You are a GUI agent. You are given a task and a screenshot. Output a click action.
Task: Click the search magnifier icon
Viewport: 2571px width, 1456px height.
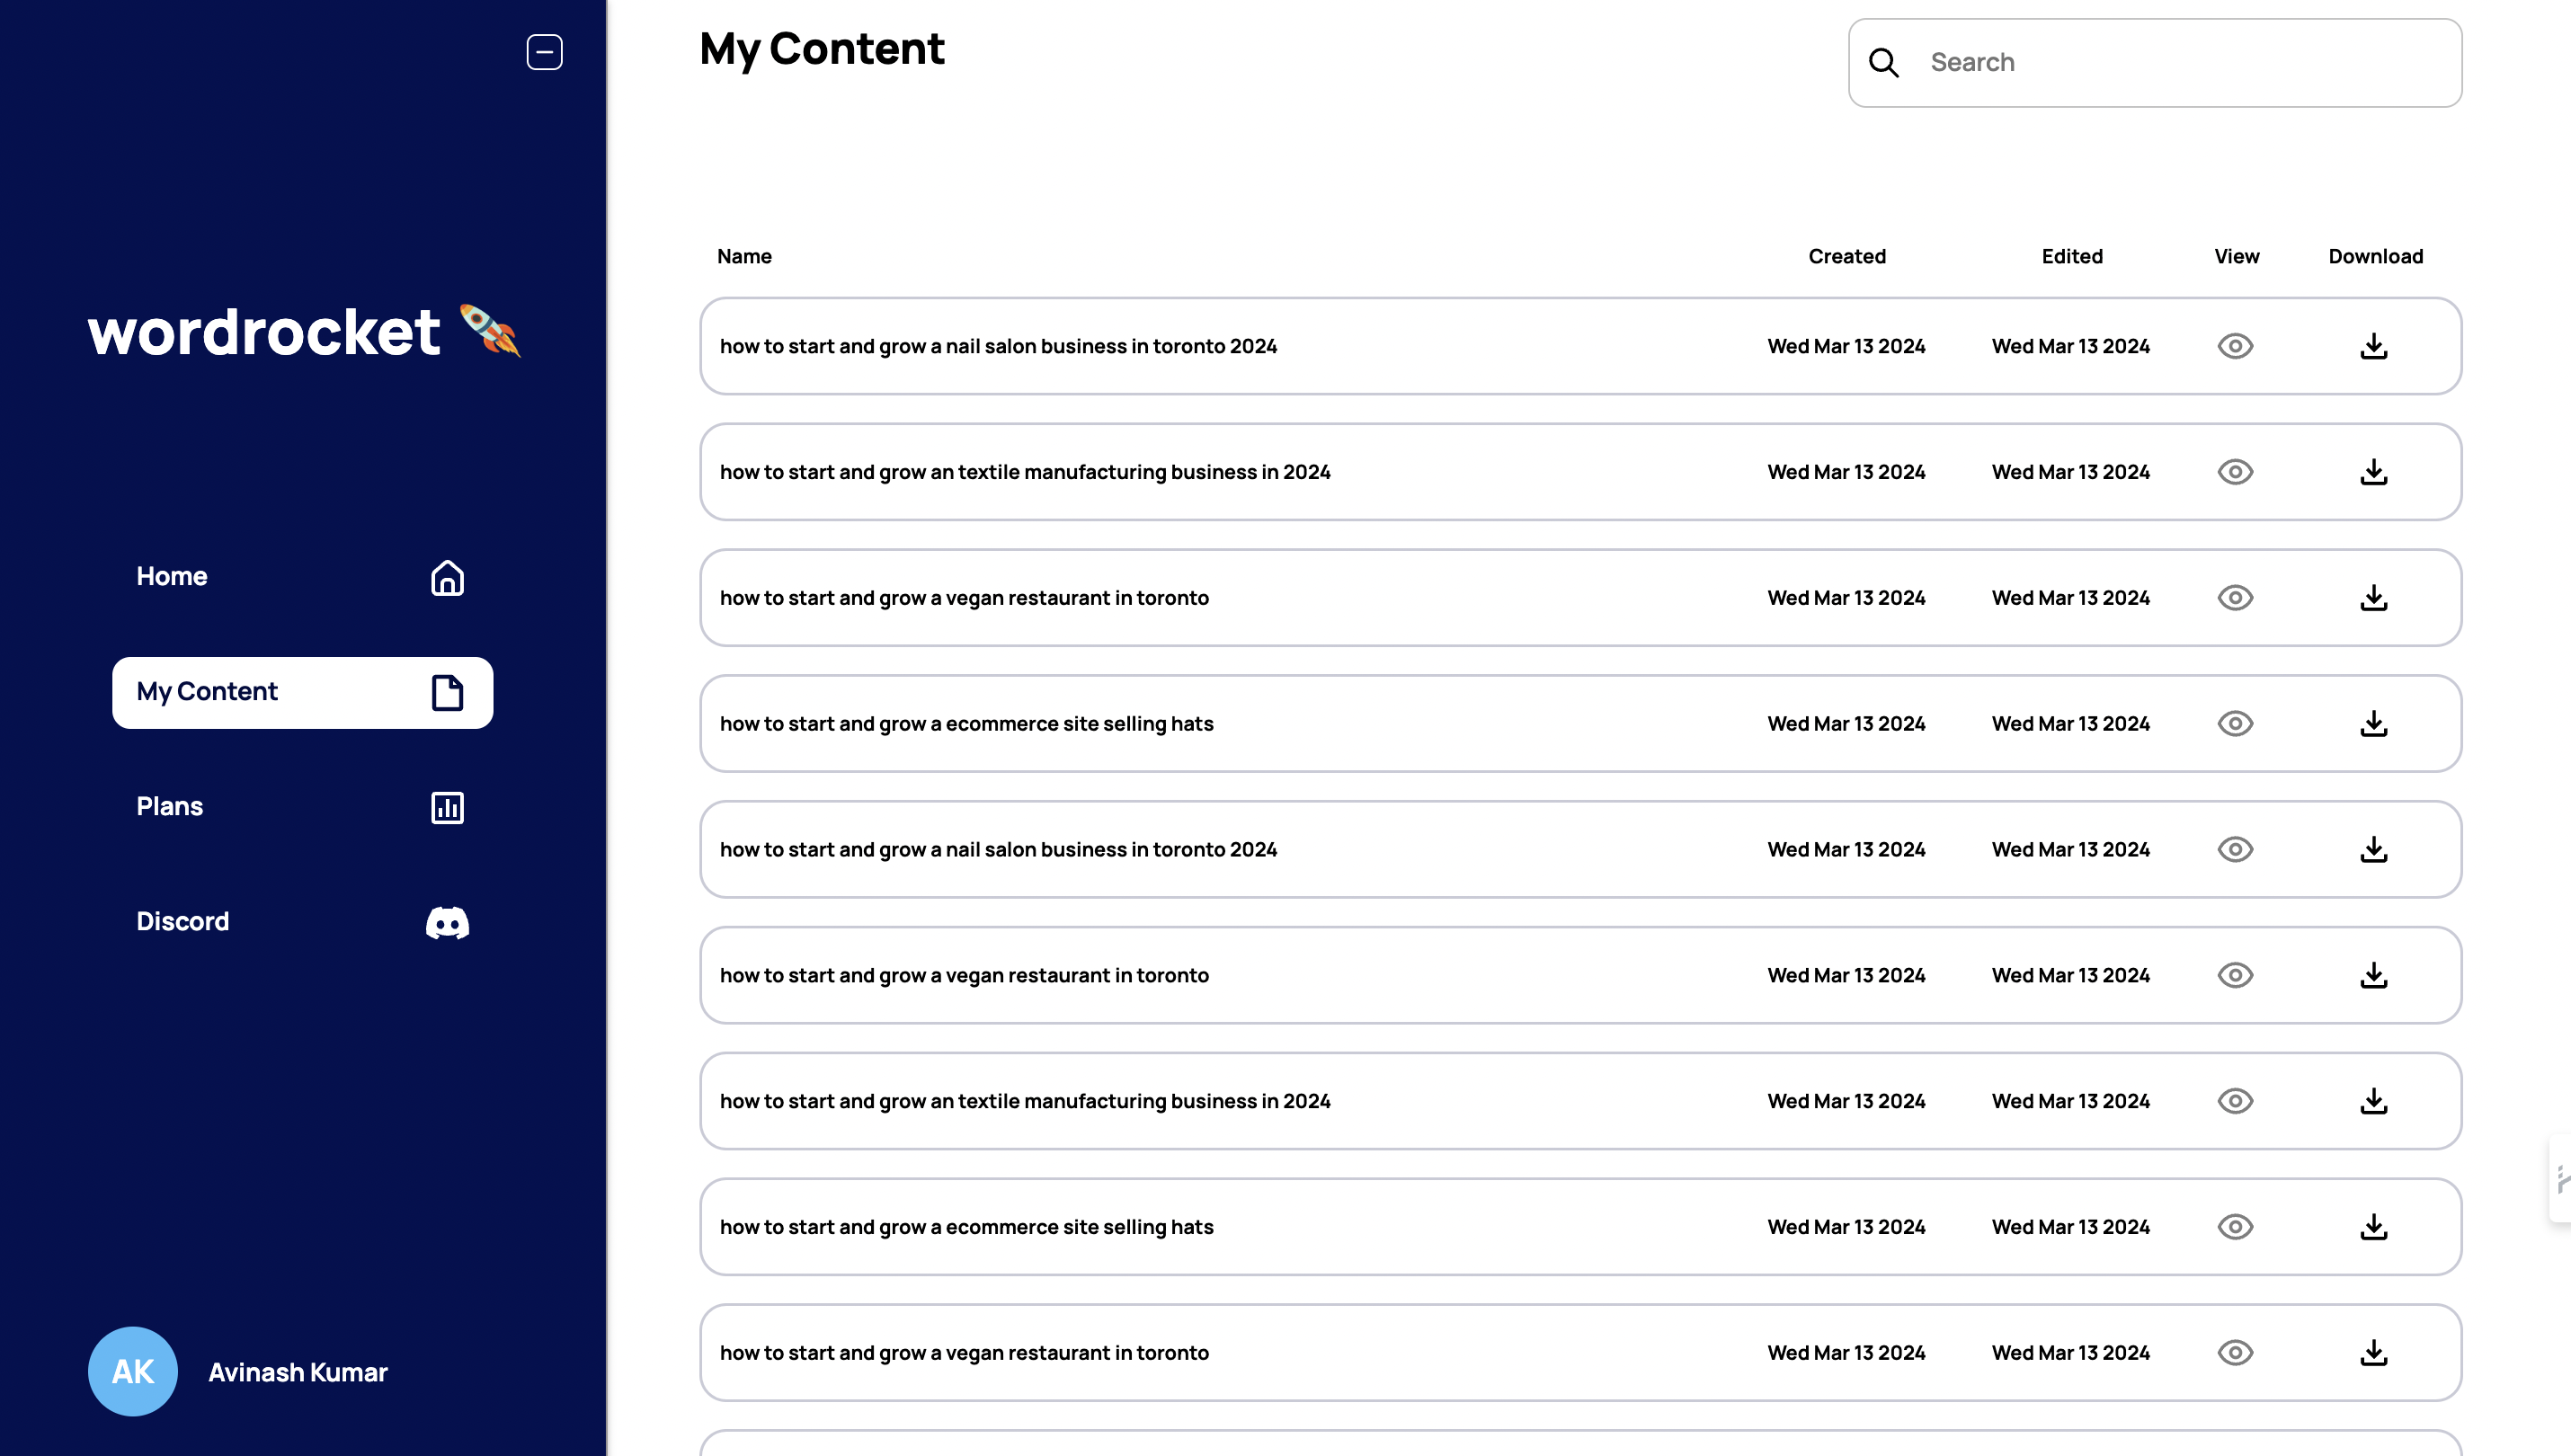click(x=1884, y=63)
